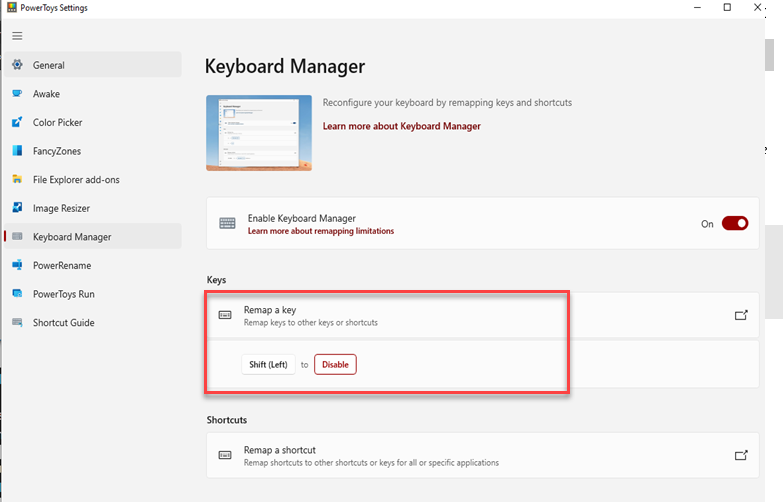Click the FancyZones icon in sidebar

pos(17,151)
